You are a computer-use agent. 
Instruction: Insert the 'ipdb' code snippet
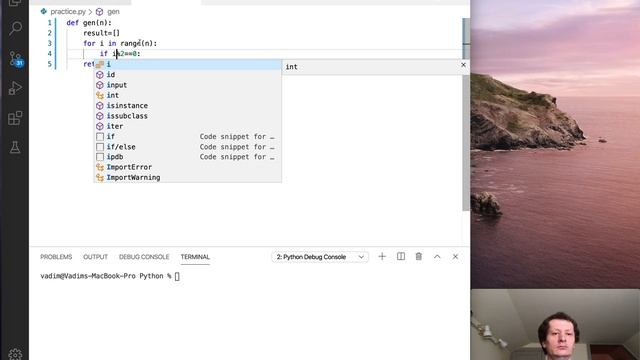click(x=188, y=157)
